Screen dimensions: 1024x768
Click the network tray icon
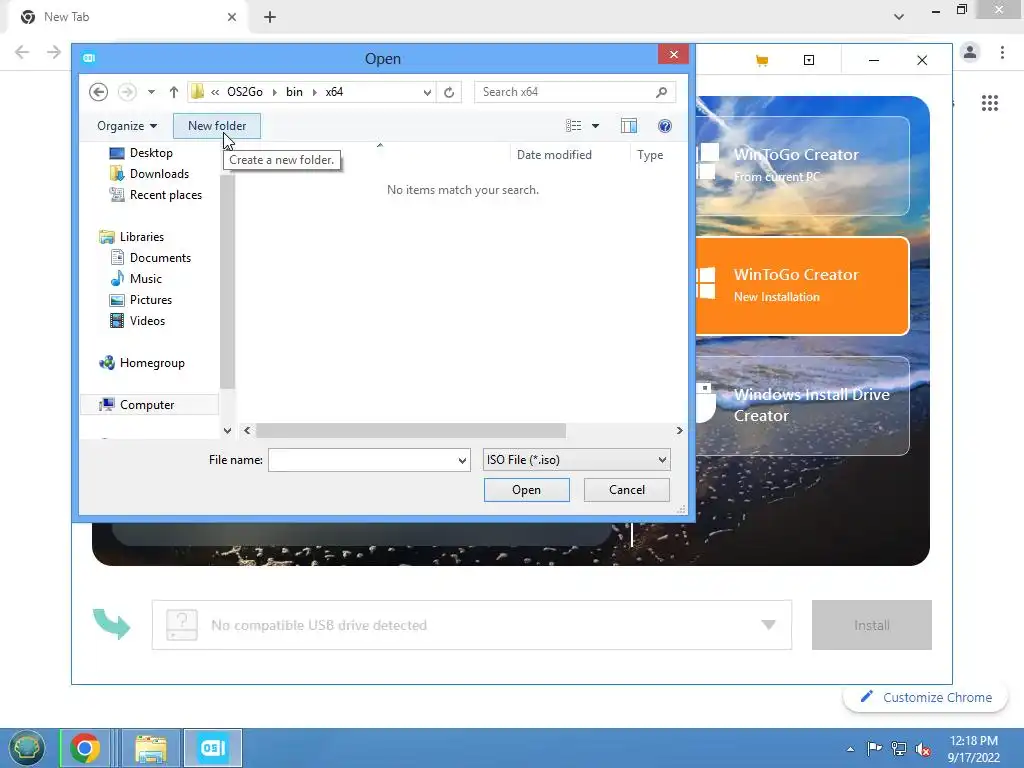click(899, 748)
